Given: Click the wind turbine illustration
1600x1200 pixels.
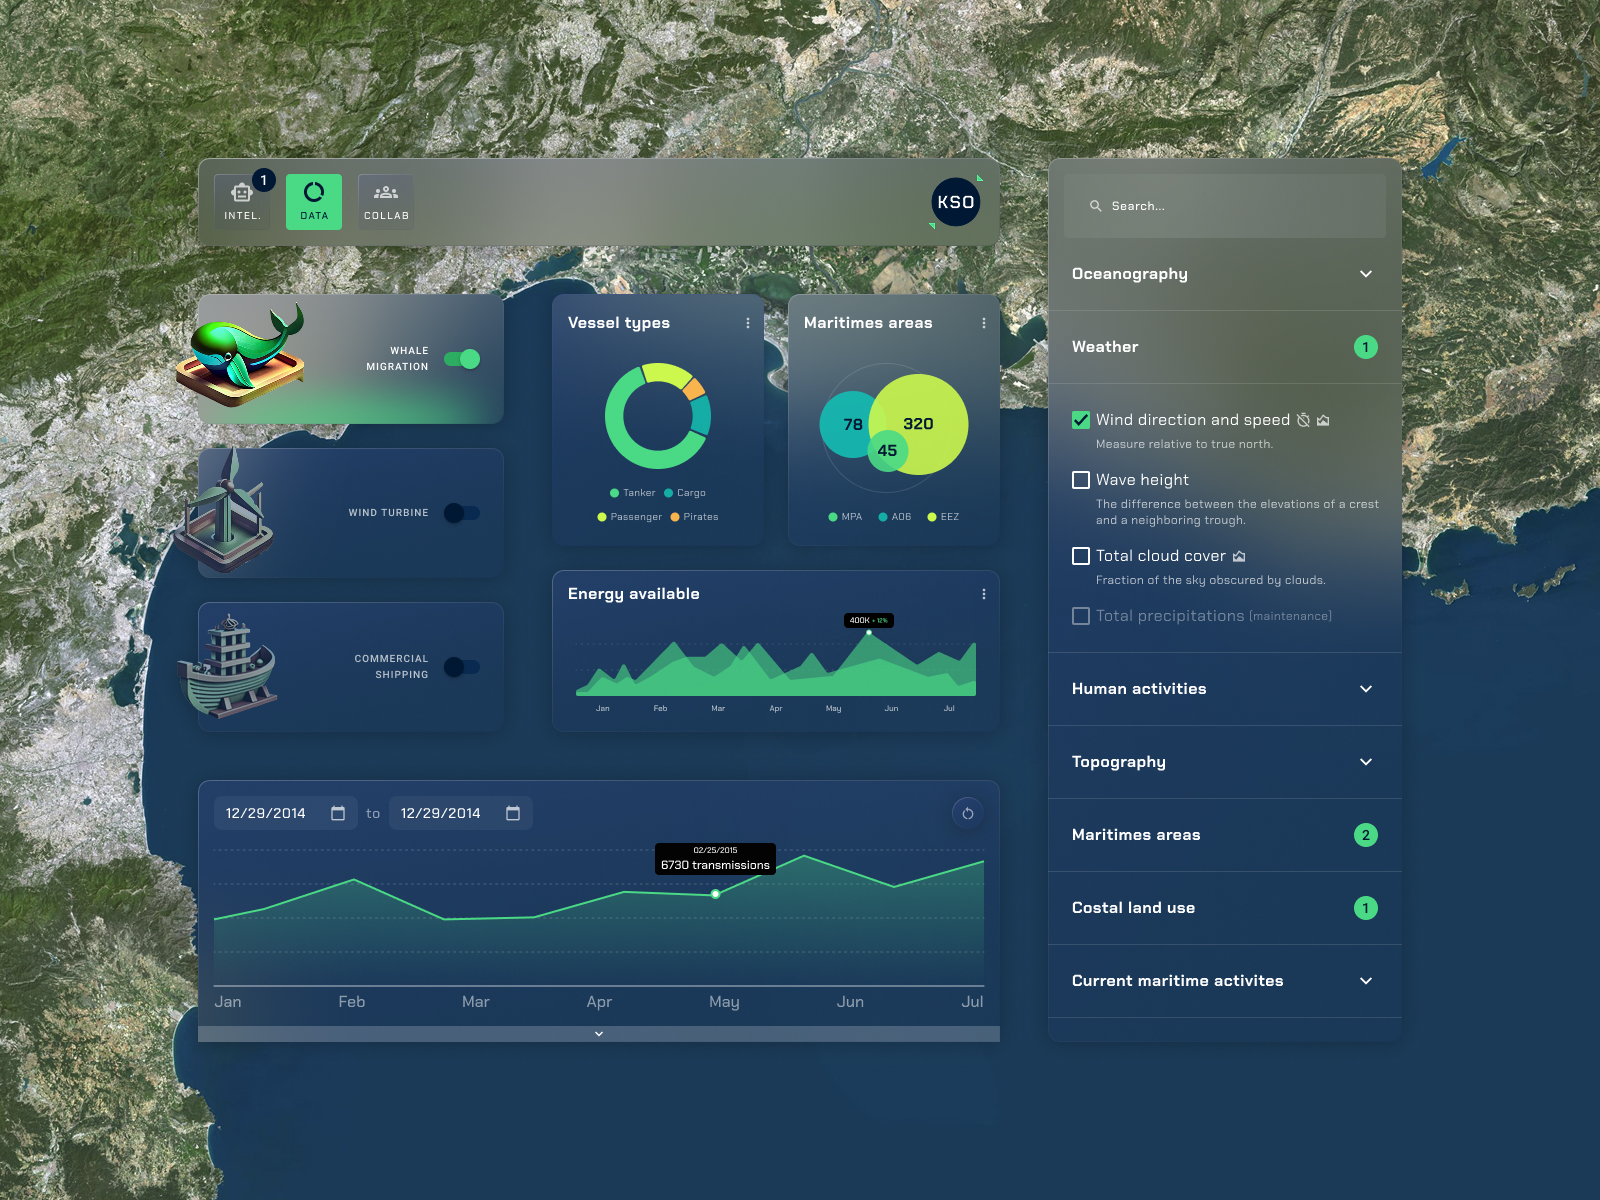Looking at the screenshot, I should point(226,510).
